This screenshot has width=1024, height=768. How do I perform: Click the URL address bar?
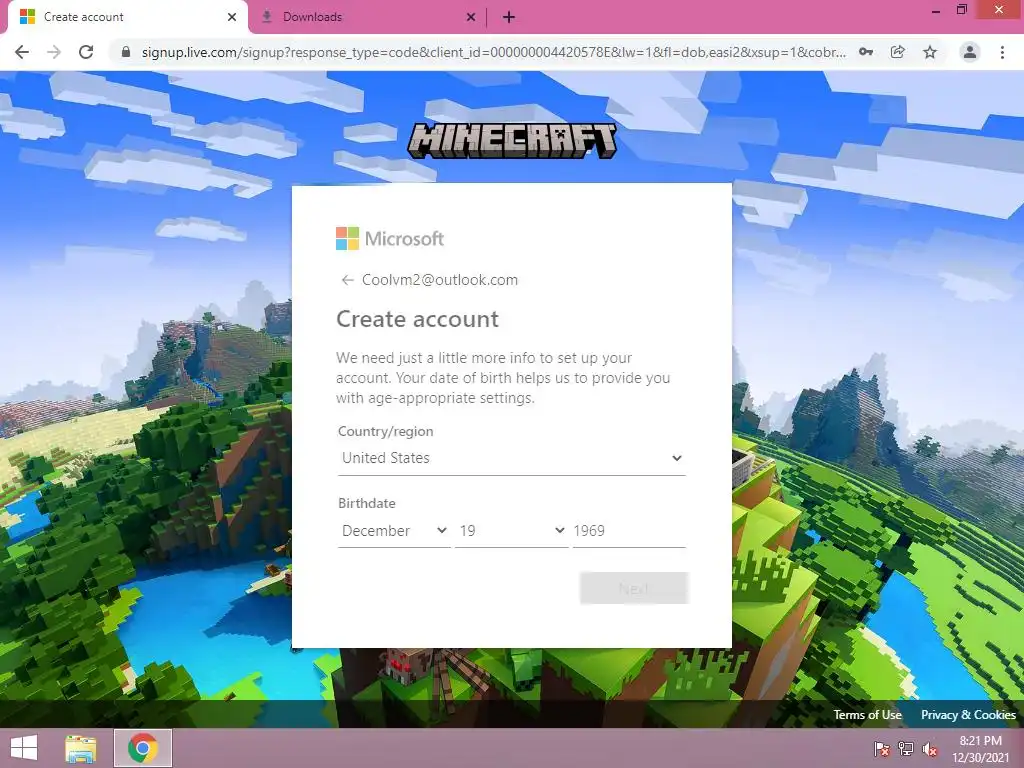tap(493, 52)
